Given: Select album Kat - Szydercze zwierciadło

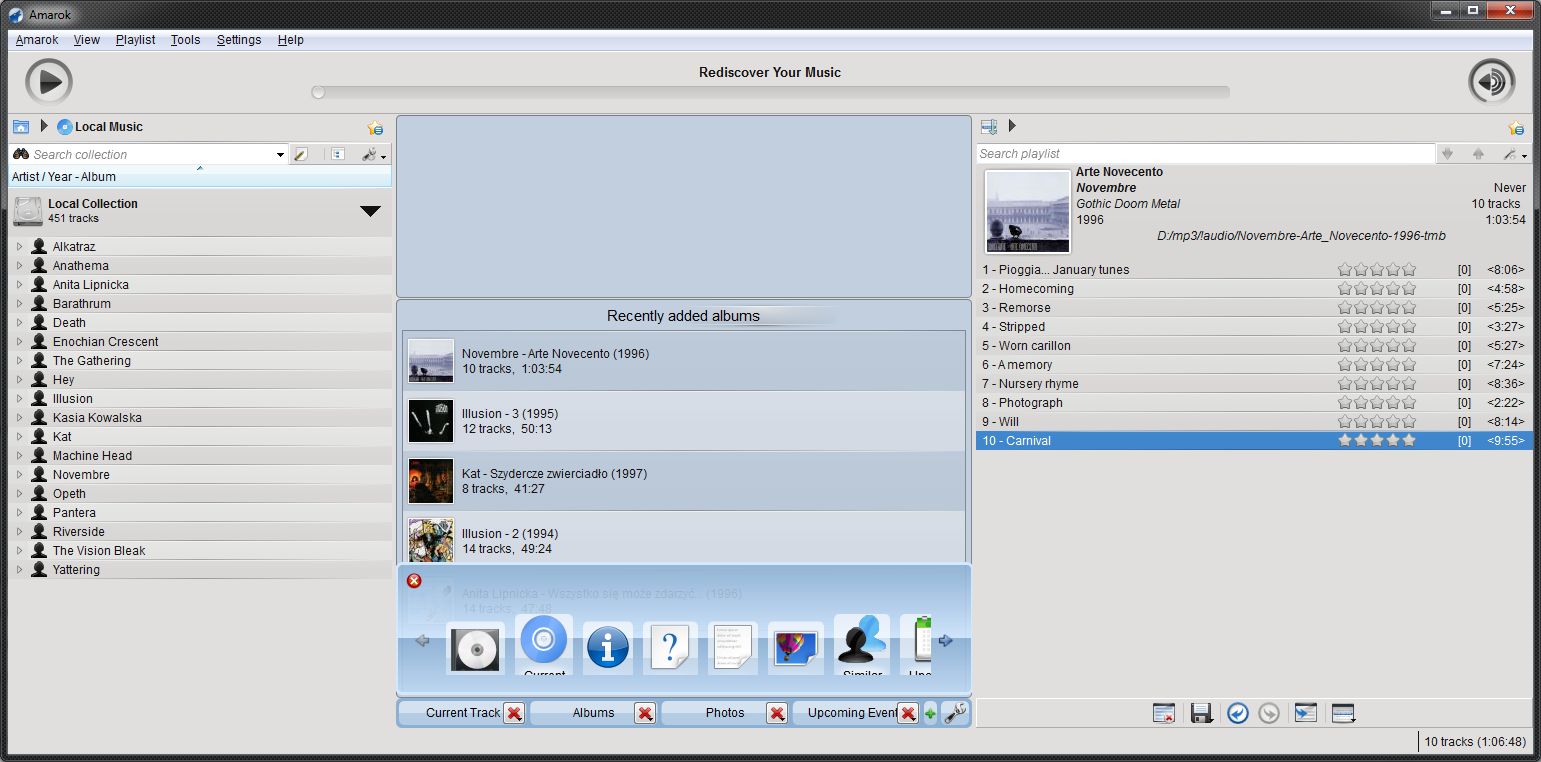Looking at the screenshot, I should 684,481.
